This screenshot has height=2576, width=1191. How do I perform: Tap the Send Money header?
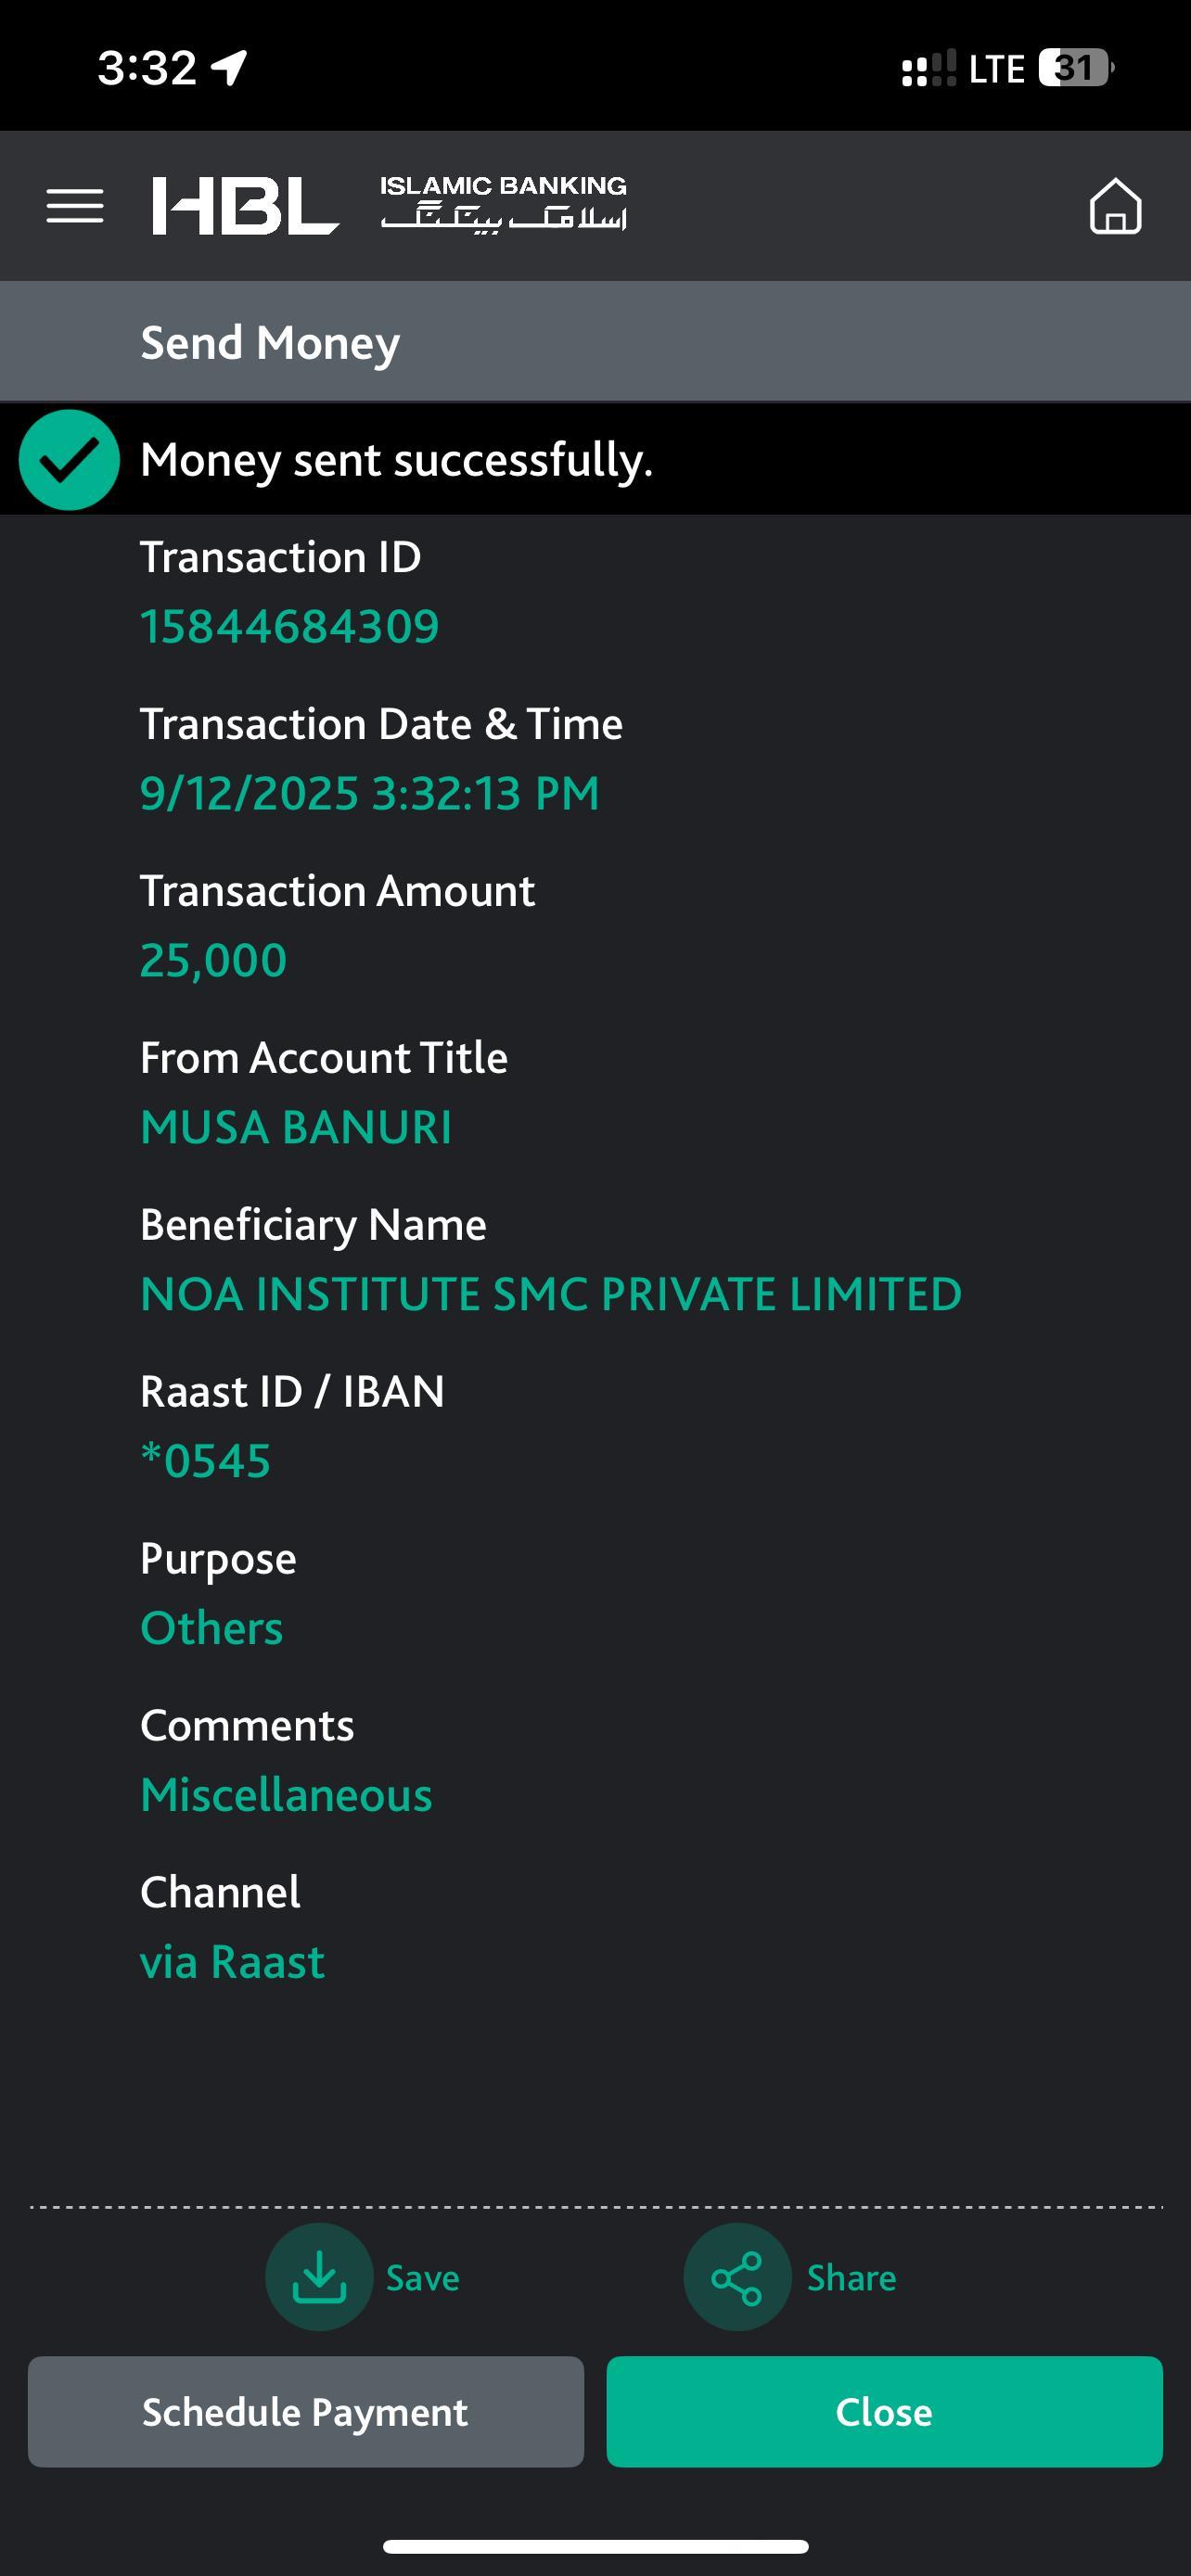270,342
